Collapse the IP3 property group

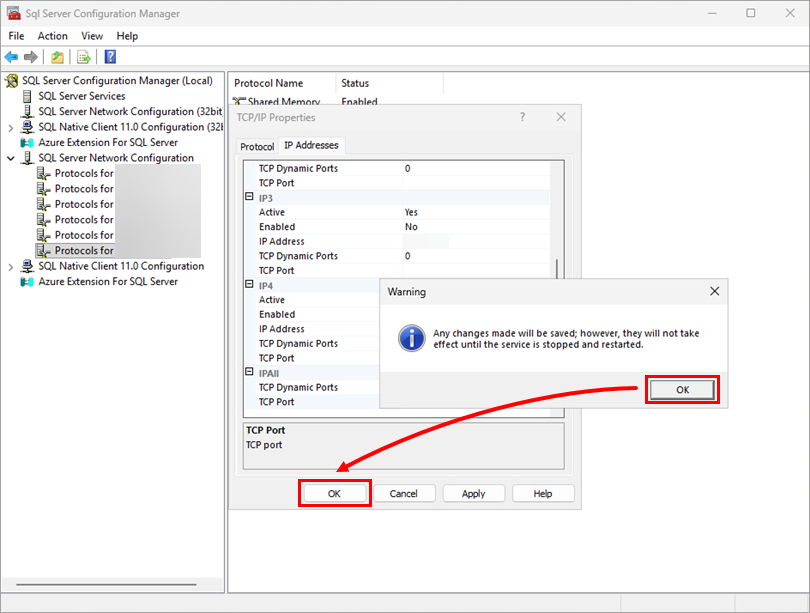click(x=250, y=197)
